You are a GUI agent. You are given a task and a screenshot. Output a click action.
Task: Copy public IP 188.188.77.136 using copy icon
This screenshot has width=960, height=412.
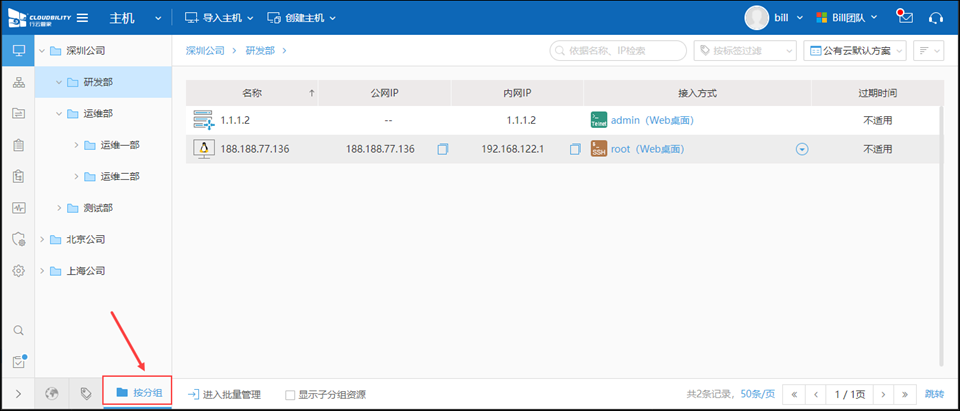443,149
